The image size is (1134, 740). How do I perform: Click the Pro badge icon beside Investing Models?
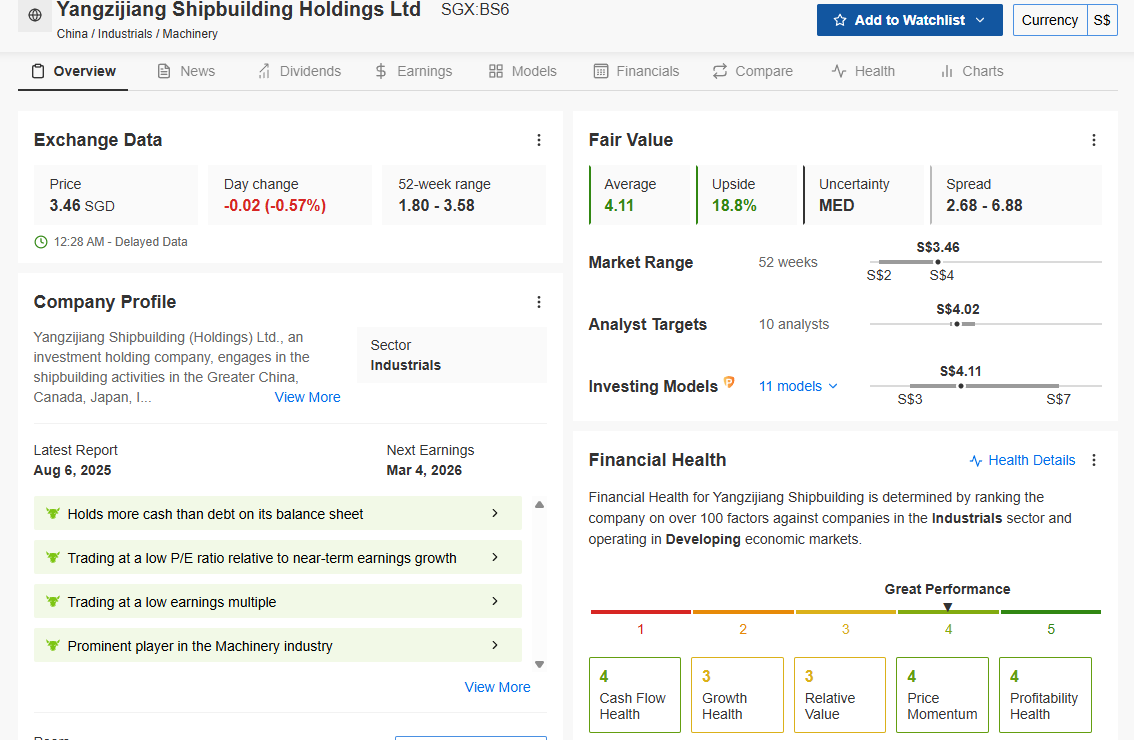[x=729, y=382]
